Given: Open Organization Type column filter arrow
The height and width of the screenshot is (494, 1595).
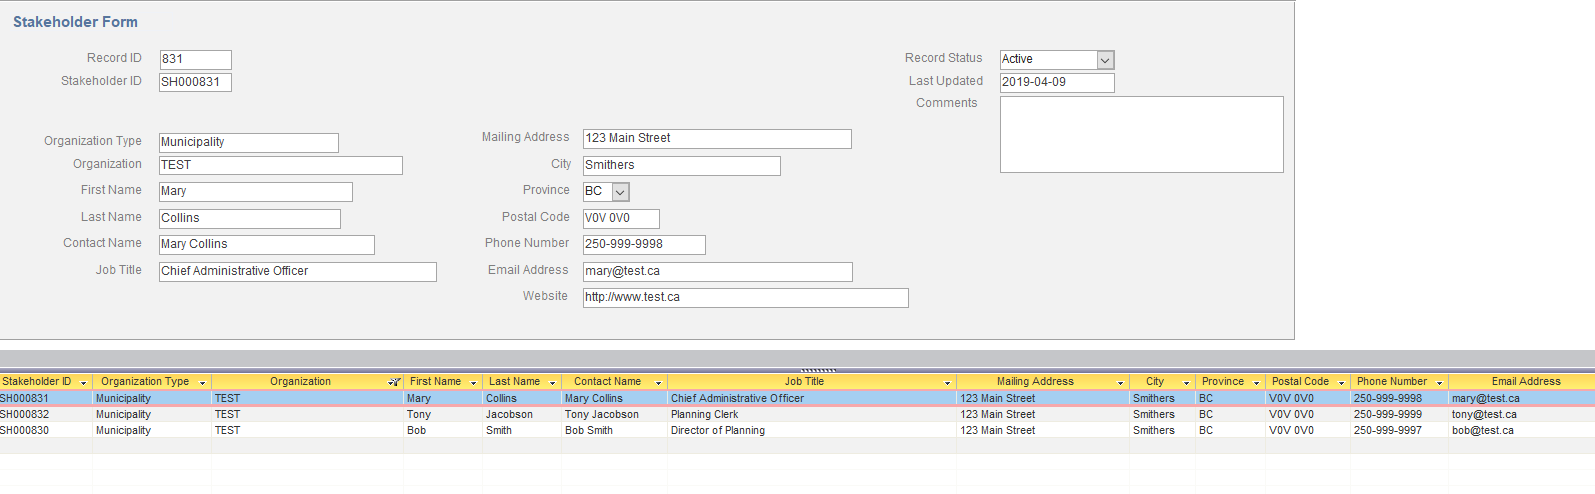Looking at the screenshot, I should 202,382.
